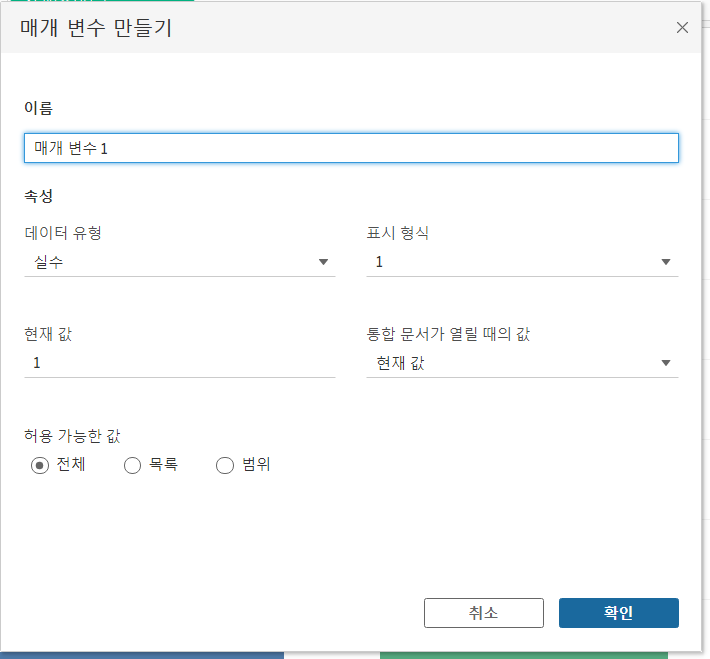This screenshot has height=659, width=710.
Task: Open the 통합 문서가 열릴 때의 값 dropdown
Action: (x=522, y=363)
